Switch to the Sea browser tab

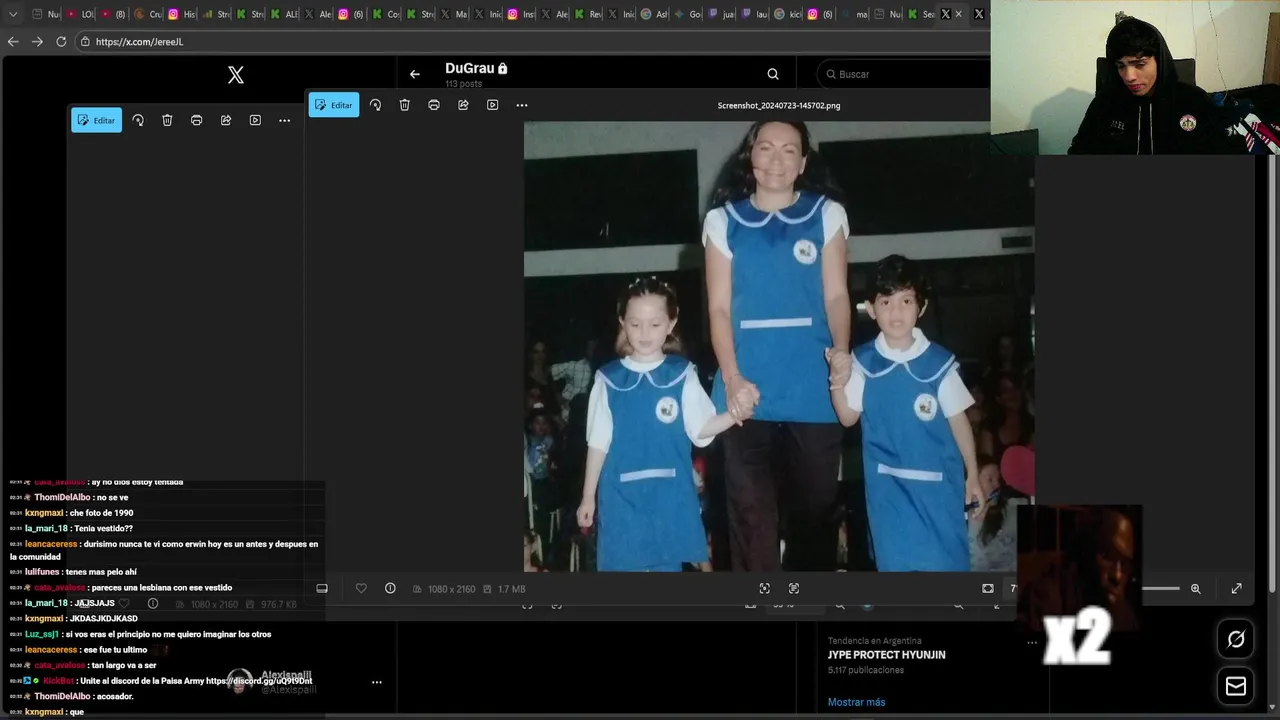(x=920, y=14)
